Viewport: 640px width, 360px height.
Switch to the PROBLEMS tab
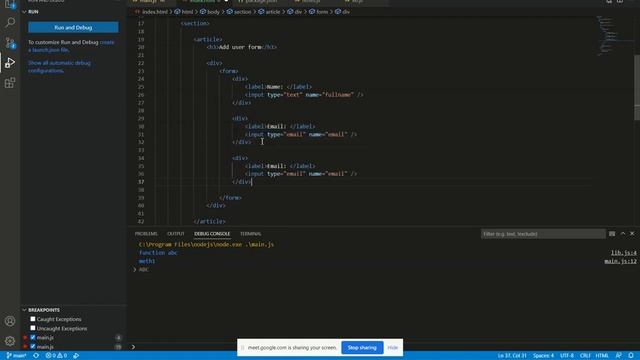click(146, 234)
